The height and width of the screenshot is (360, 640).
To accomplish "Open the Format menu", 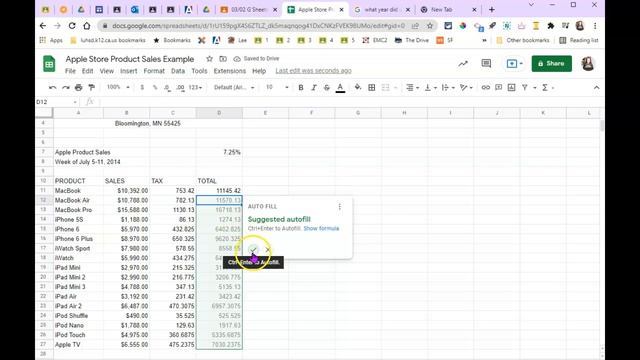I will [x=154, y=71].
